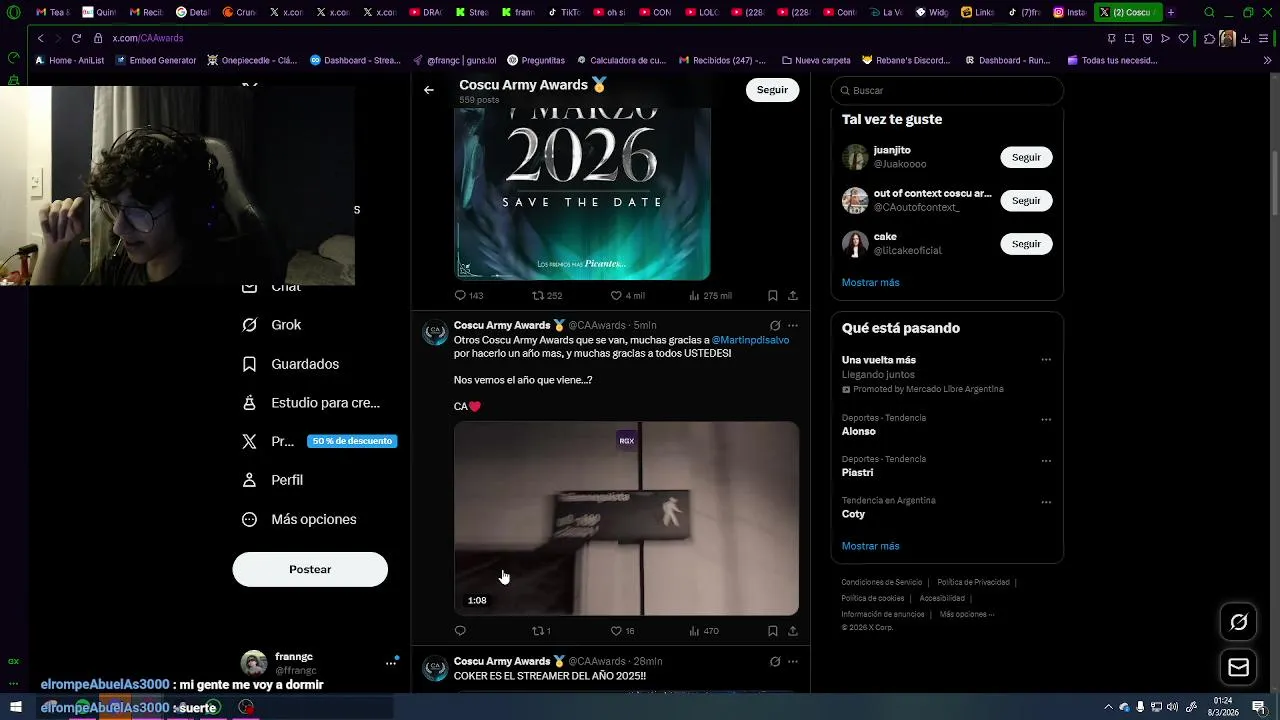This screenshot has height=720, width=1280.
Task: Open Perfil in the sidebar
Action: [x=273, y=480]
